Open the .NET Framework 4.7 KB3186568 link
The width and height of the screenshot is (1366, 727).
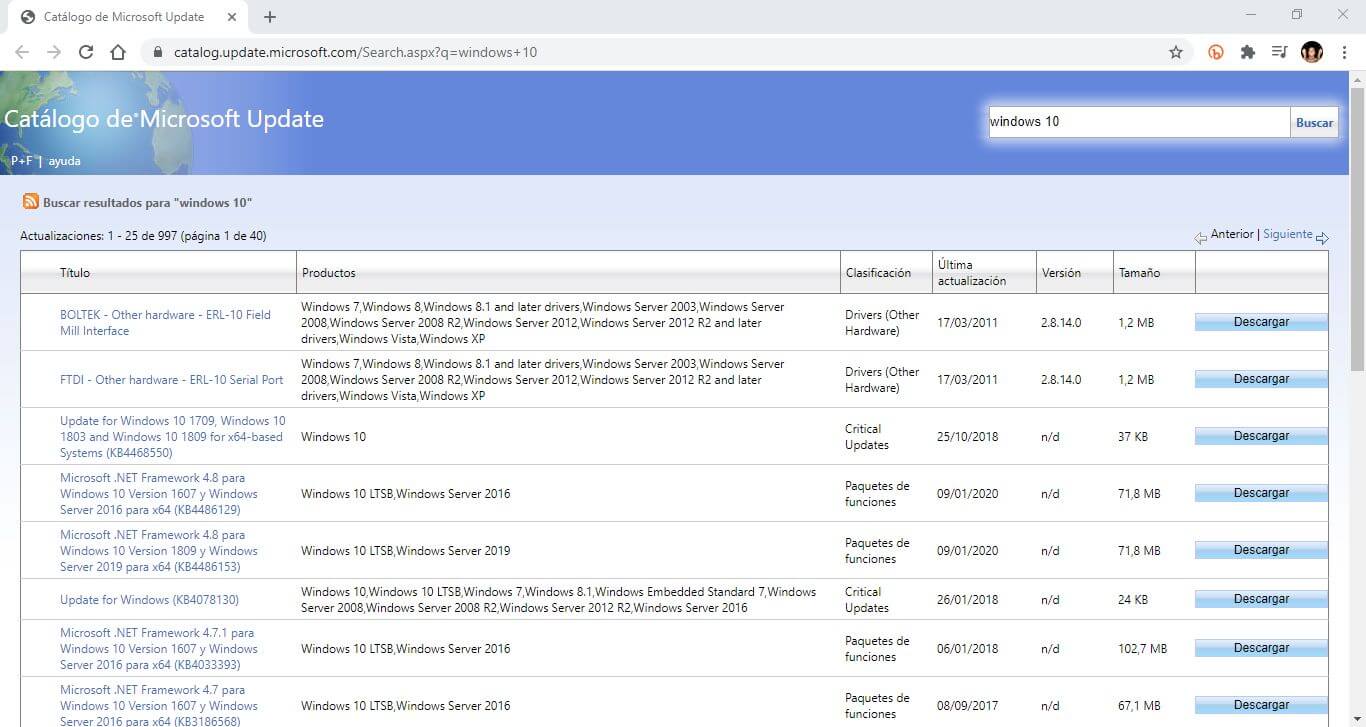coord(159,706)
